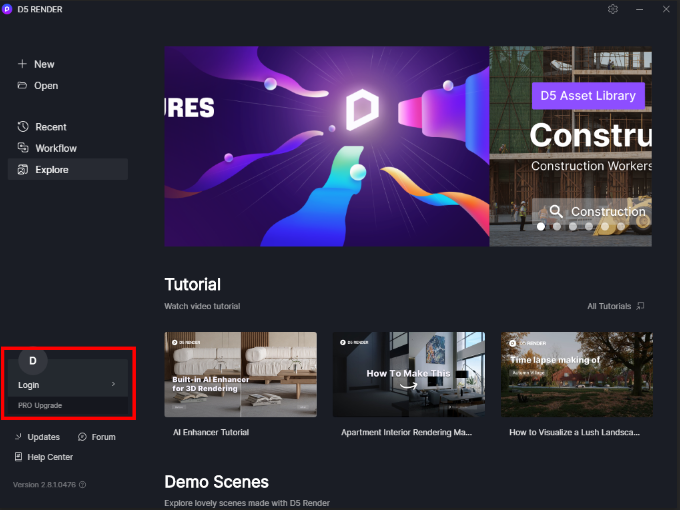Click the purple D5 logo banner
Screen dimensions: 680x510
tap(327, 146)
